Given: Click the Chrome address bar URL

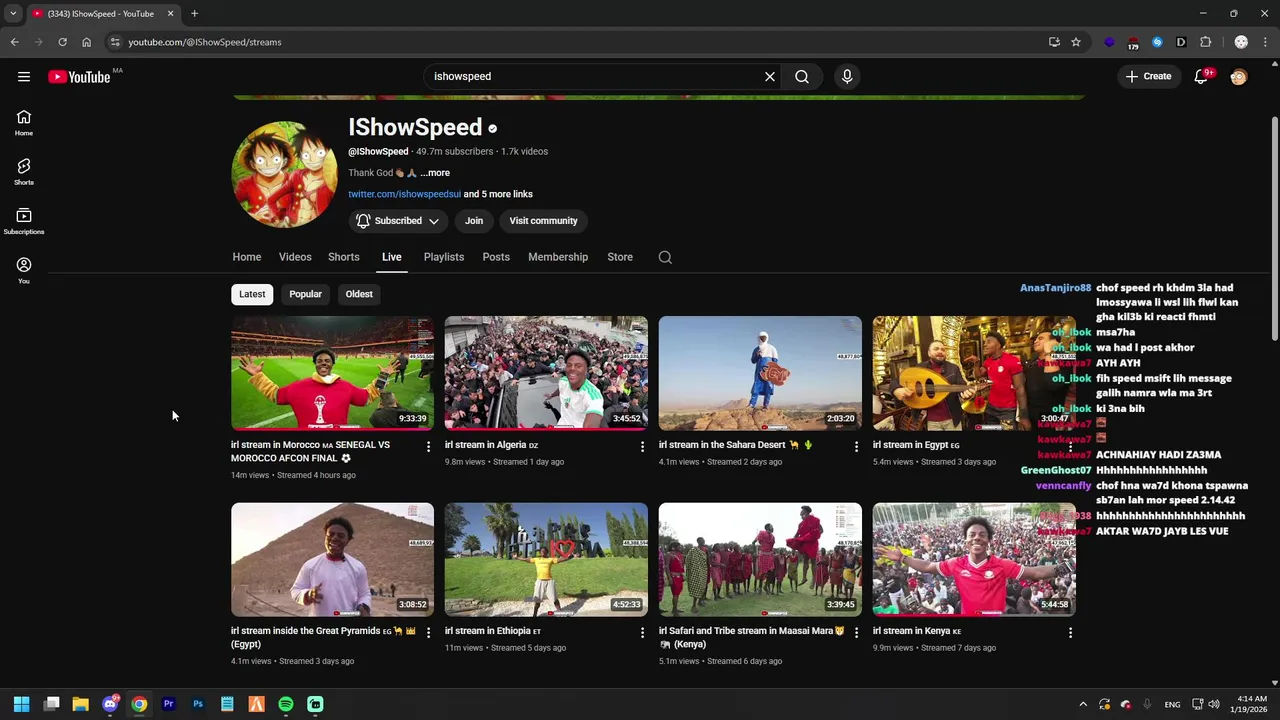Looking at the screenshot, I should 205,42.
